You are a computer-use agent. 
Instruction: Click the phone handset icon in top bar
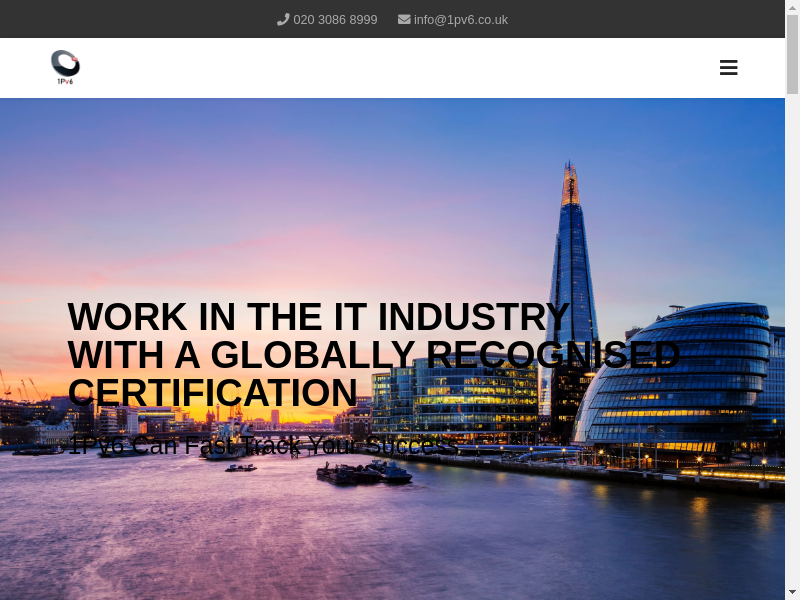click(x=283, y=19)
